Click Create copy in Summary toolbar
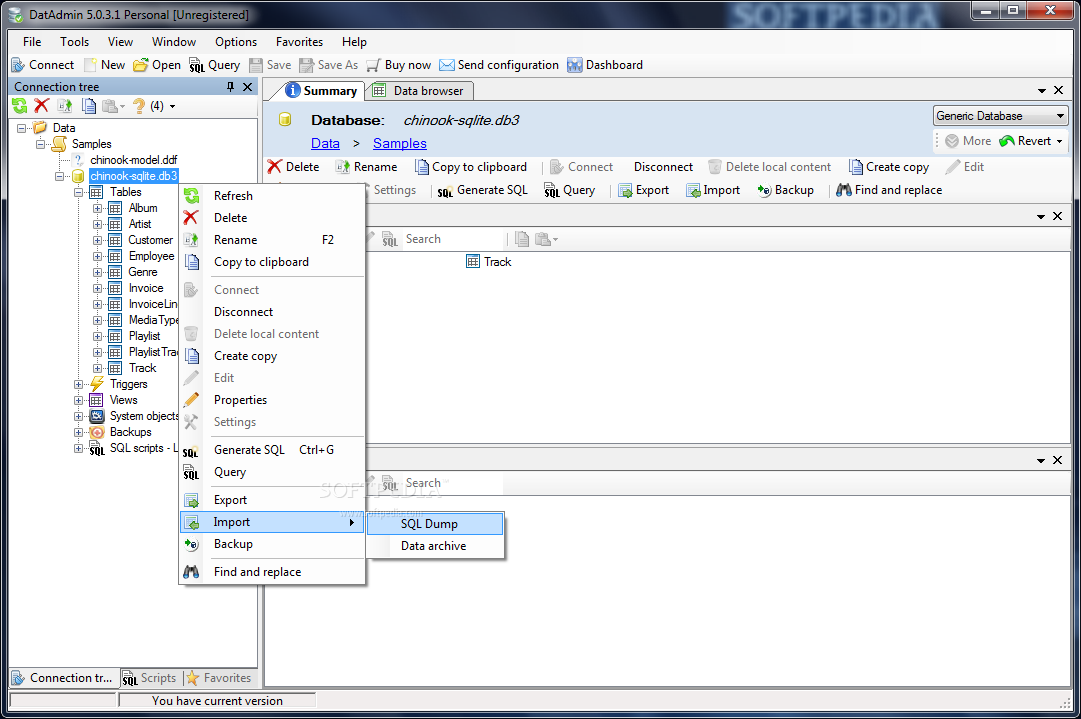 coord(889,167)
